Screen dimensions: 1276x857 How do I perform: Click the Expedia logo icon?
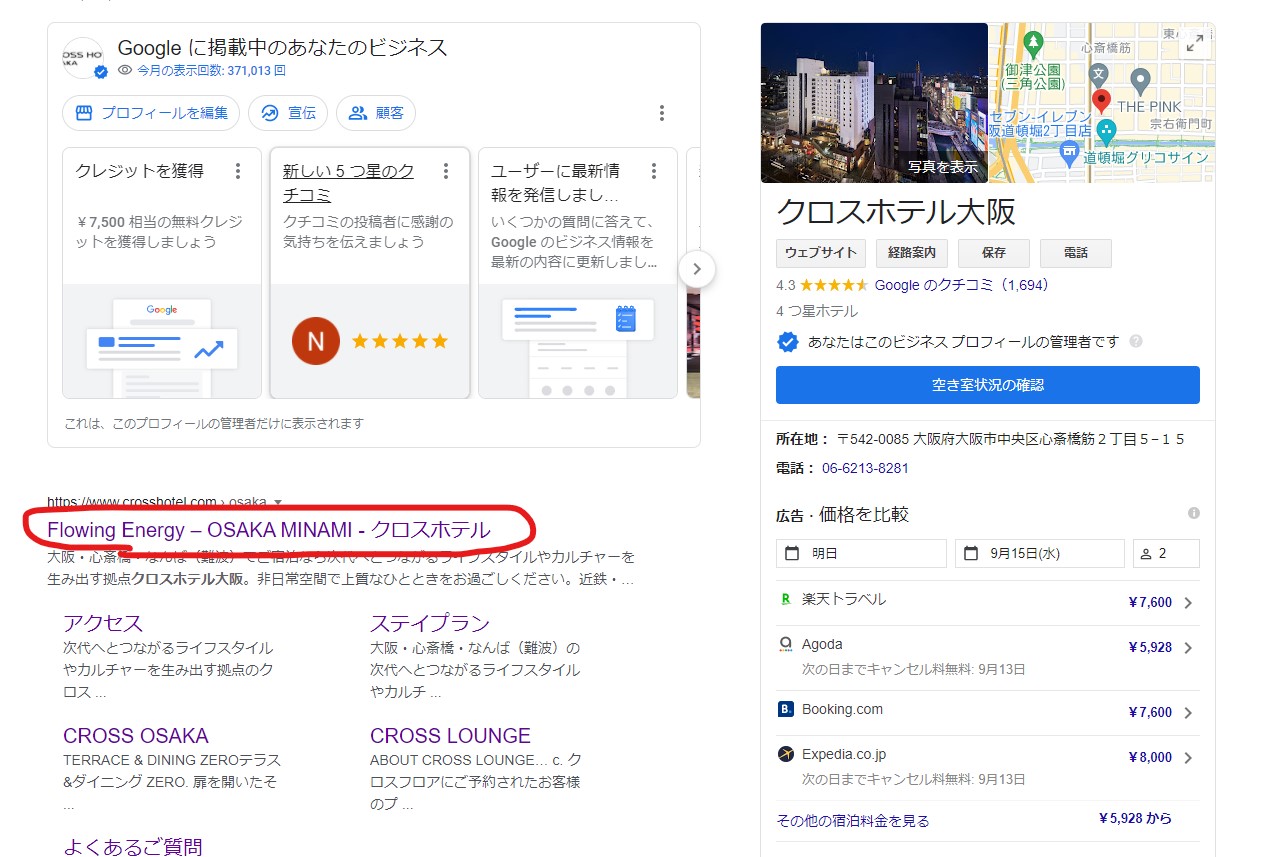pos(786,754)
